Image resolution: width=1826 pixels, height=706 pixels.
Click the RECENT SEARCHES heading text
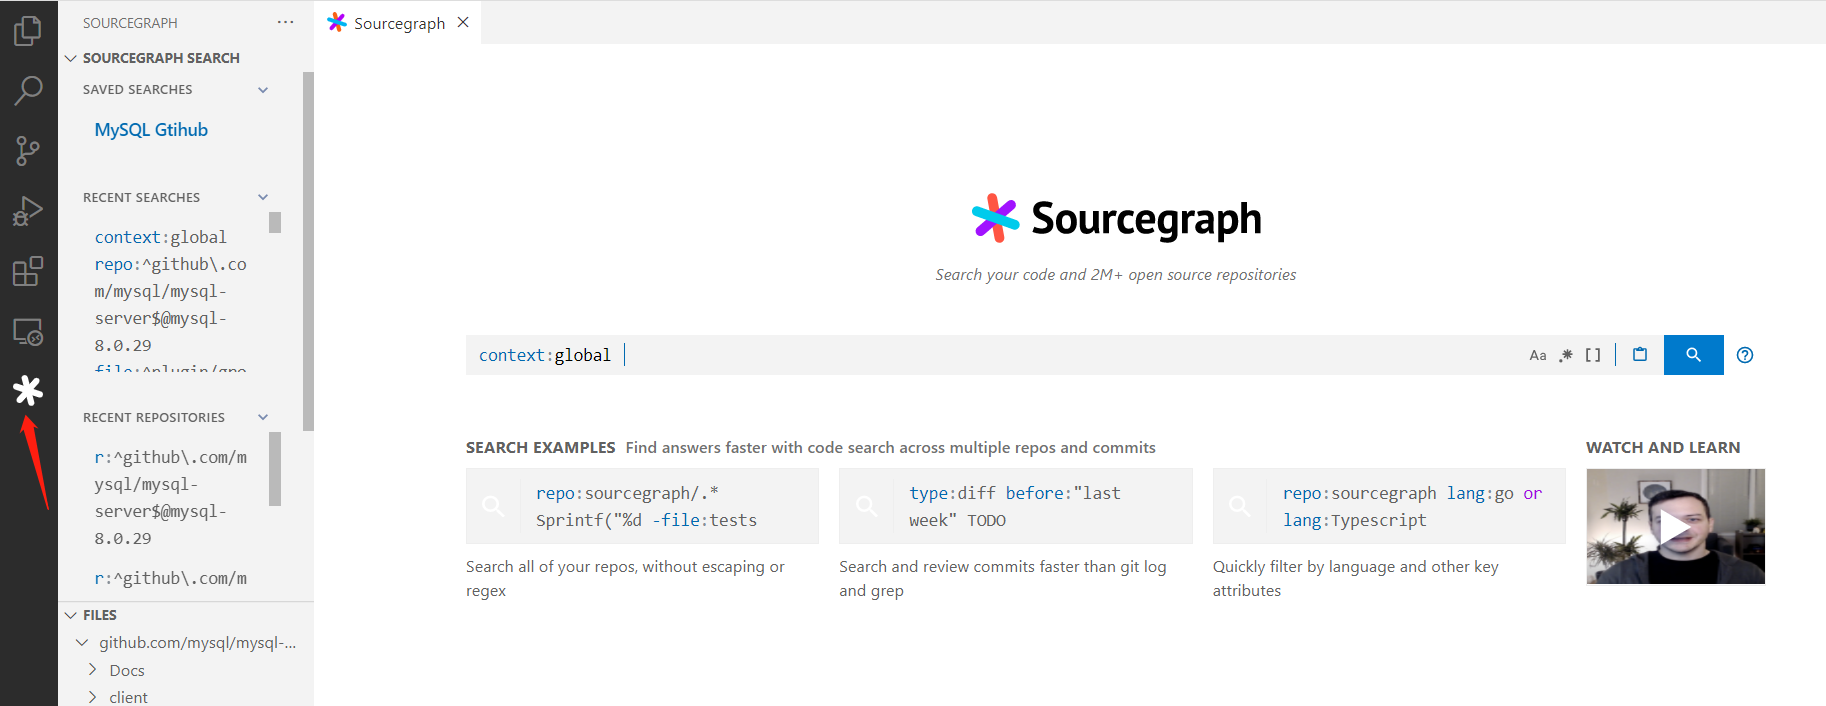coord(141,197)
